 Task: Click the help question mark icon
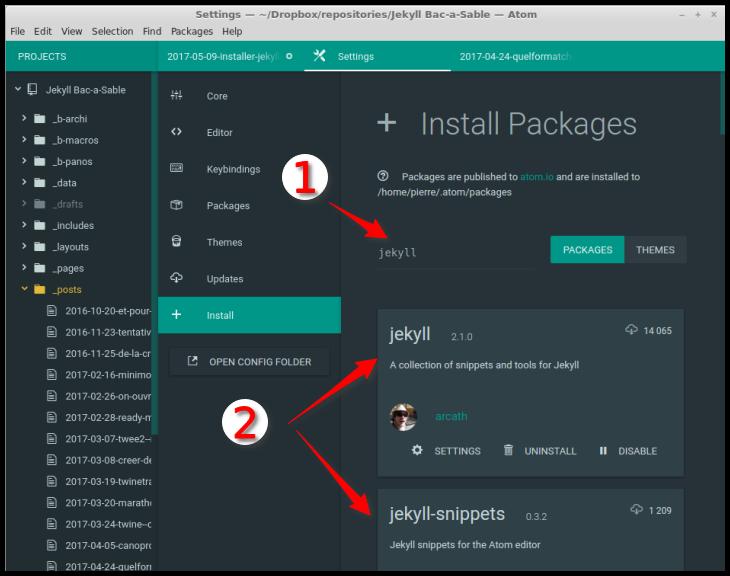(x=383, y=176)
